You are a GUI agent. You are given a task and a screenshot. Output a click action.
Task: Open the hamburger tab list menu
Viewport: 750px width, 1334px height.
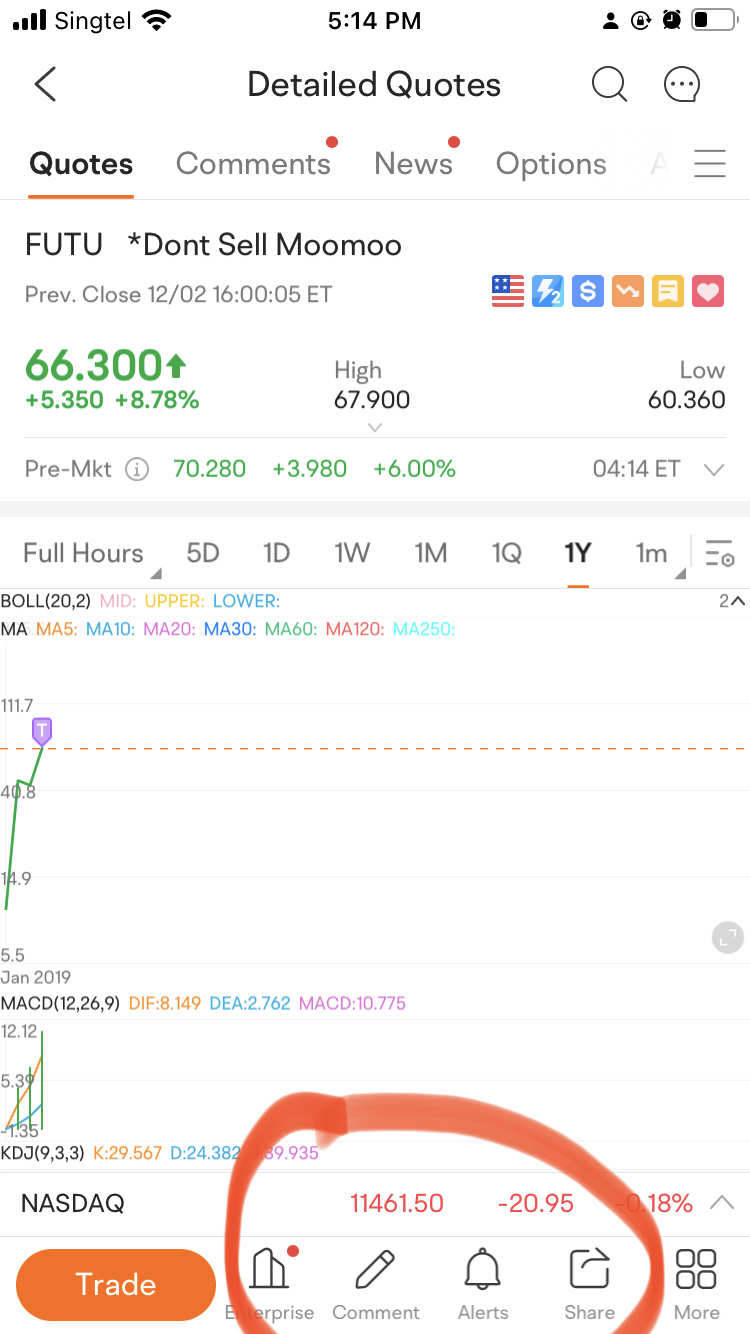click(709, 163)
